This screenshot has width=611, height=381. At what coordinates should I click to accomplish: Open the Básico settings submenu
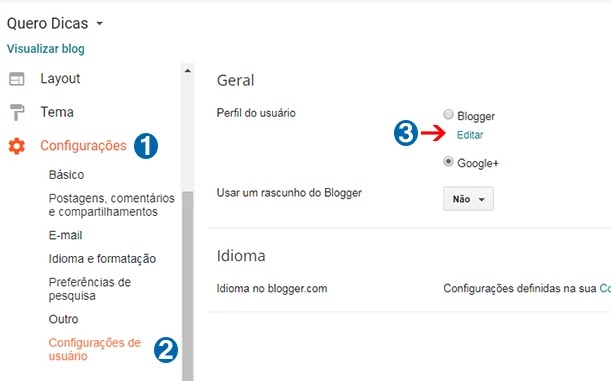(66, 175)
